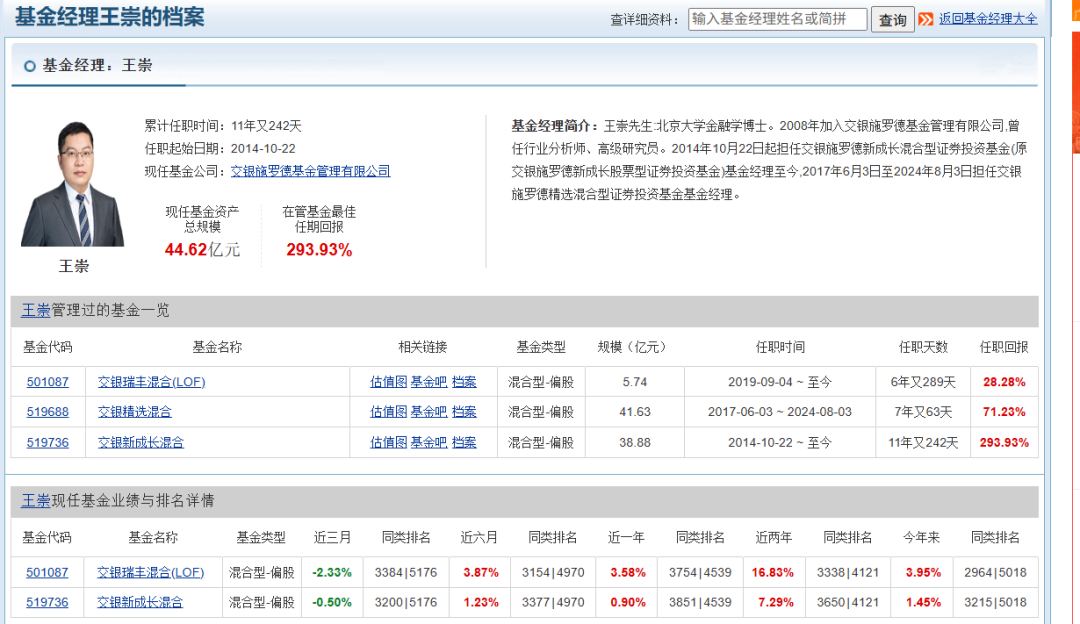Click the 近一年 column header
This screenshot has height=624, width=1080.
click(626, 537)
